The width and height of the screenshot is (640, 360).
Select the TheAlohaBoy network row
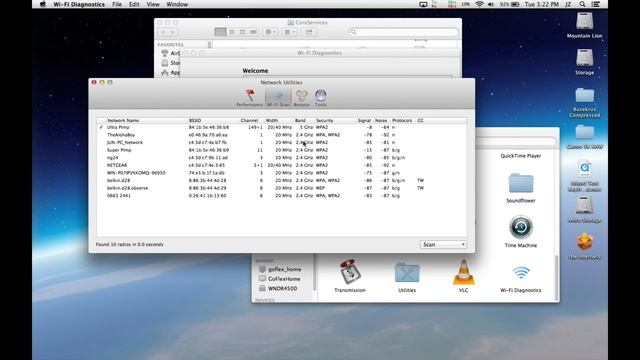tap(281, 135)
